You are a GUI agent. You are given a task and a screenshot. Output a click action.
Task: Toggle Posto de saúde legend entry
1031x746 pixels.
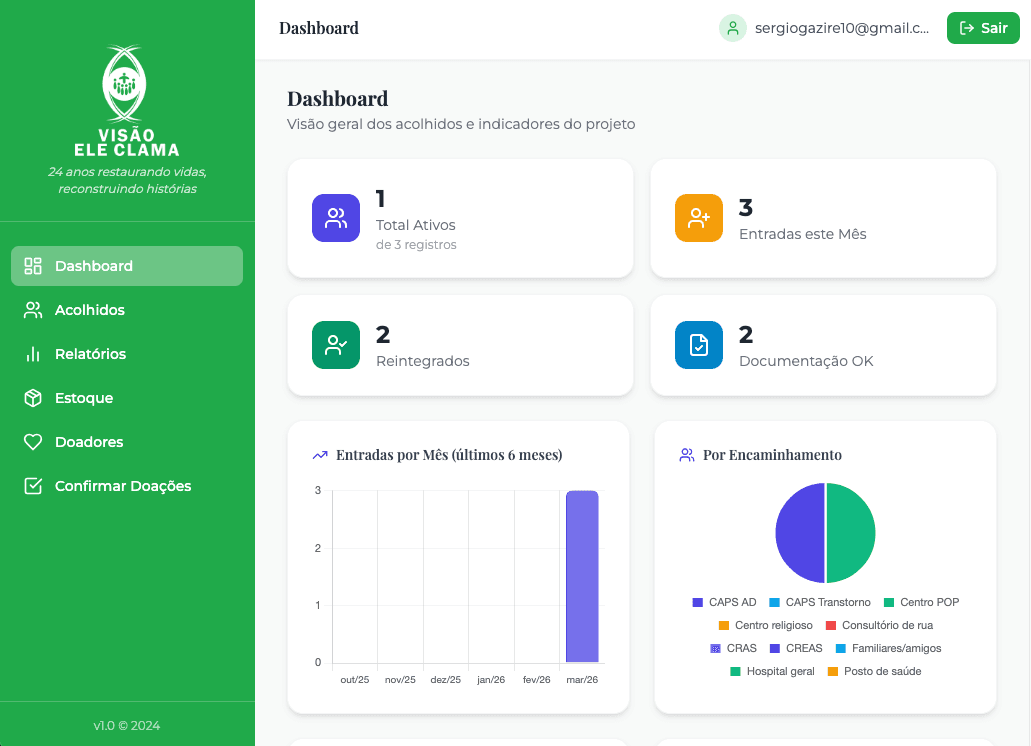(874, 672)
